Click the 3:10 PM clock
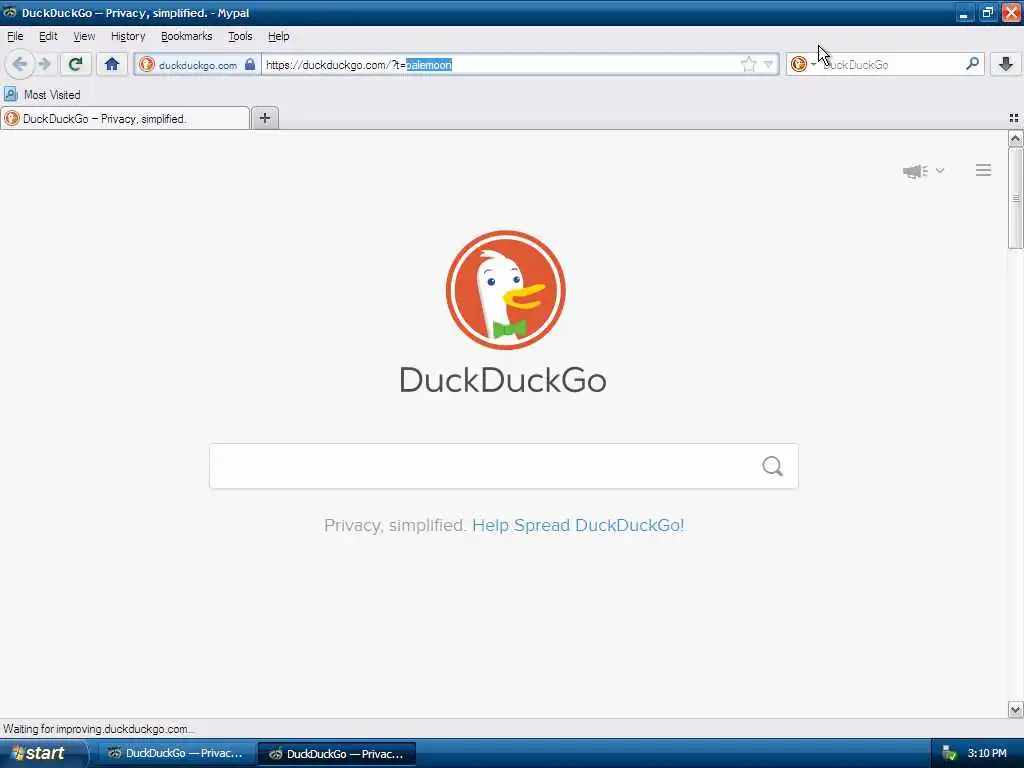 click(x=987, y=754)
